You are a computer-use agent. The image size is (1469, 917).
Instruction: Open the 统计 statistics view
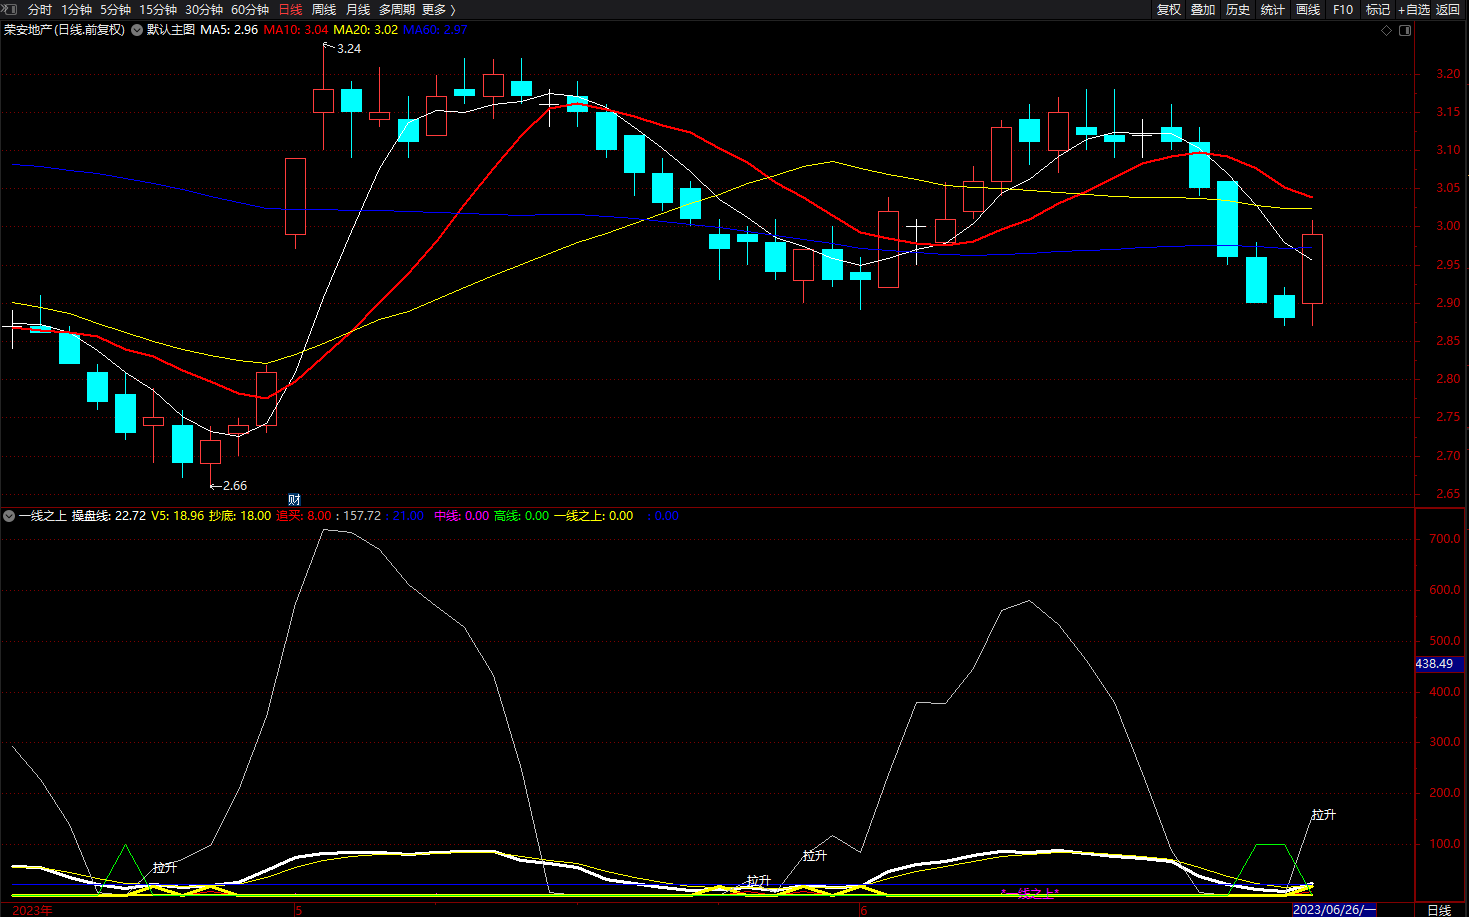click(x=1272, y=9)
